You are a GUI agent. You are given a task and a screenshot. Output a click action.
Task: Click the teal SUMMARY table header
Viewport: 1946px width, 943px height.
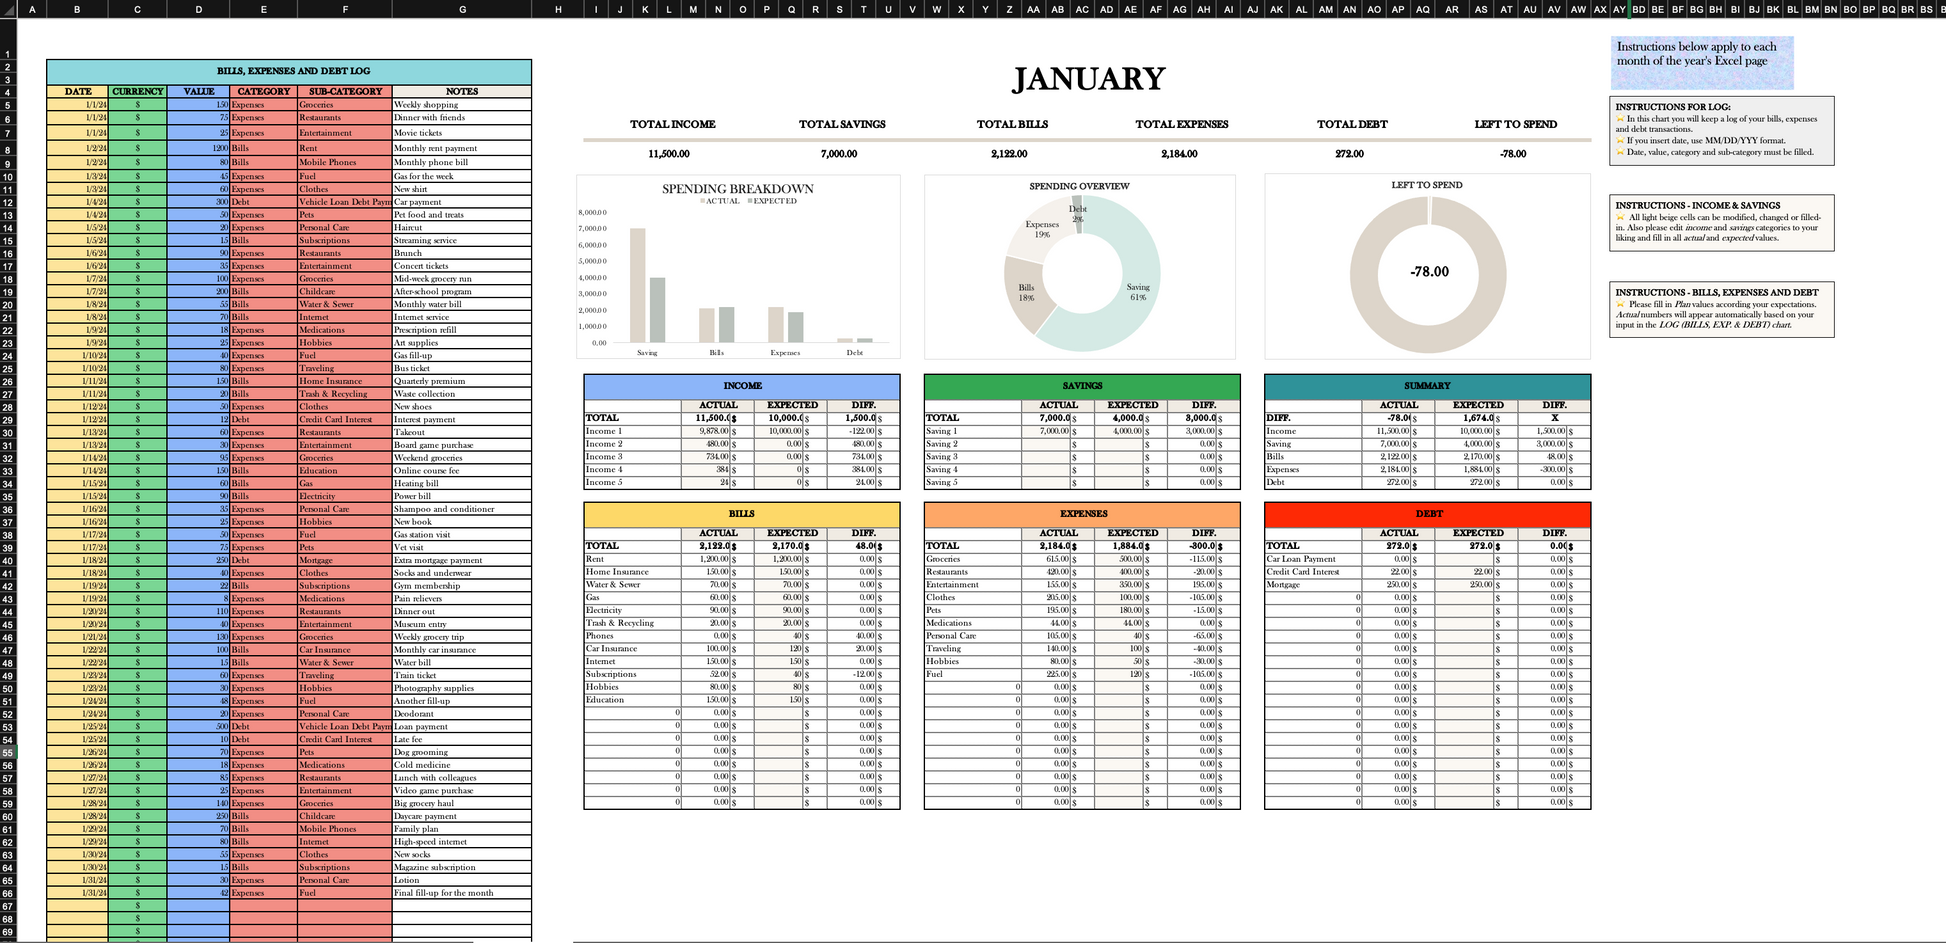click(1427, 386)
